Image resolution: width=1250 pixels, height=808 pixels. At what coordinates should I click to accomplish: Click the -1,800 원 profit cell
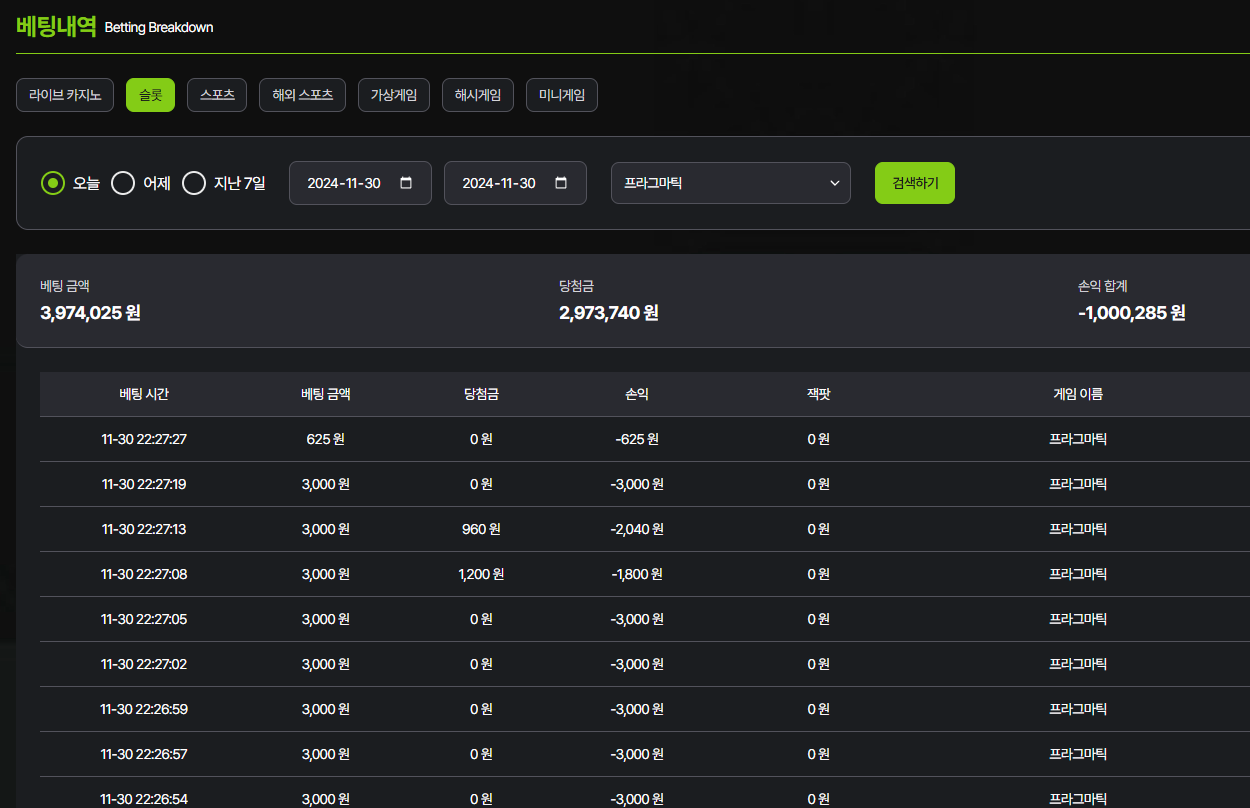[637, 574]
